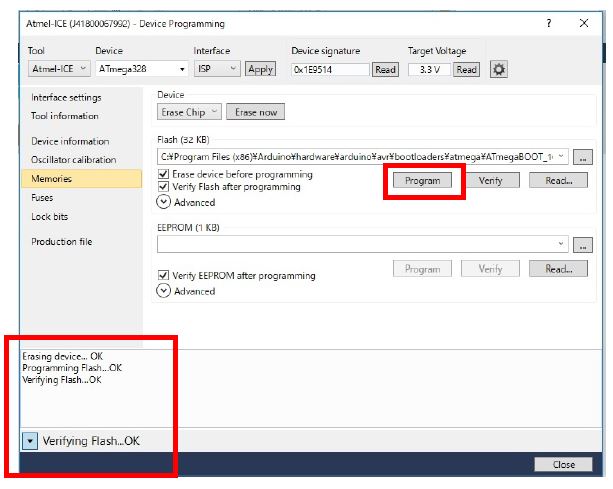Open the gear settings icon
The image size is (613, 489).
(498, 69)
